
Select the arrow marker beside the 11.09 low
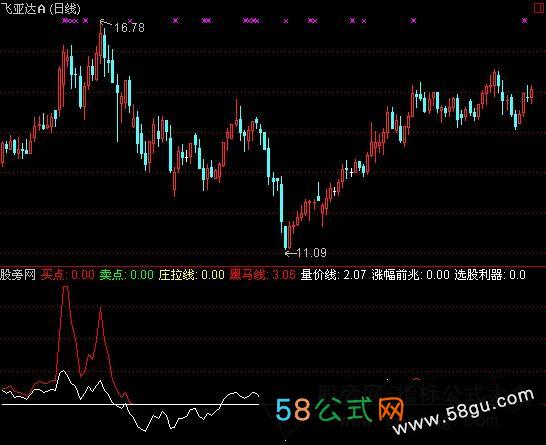coord(291,253)
